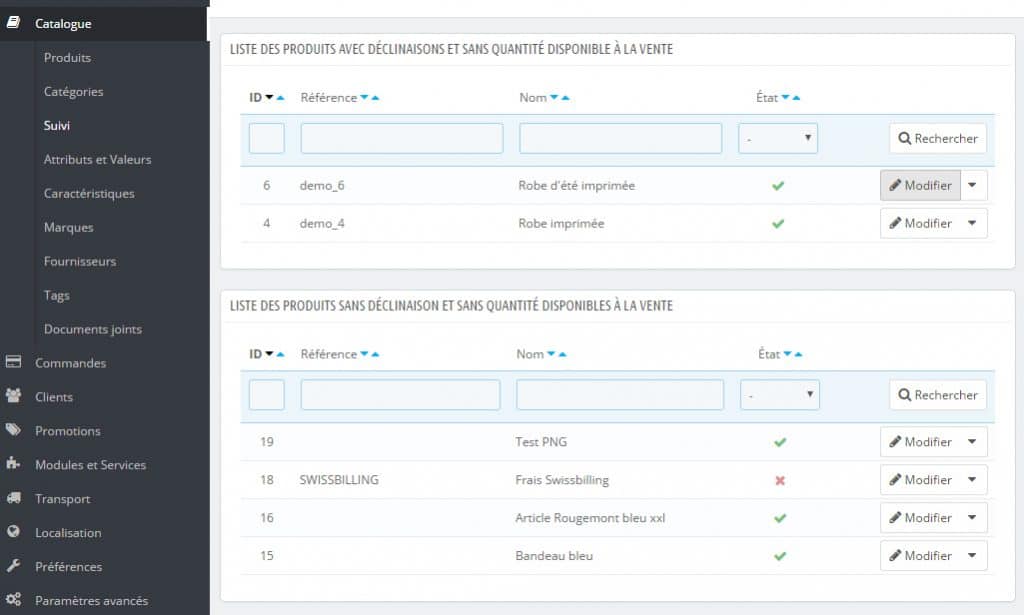Sort second table État ascending arrow

coord(798,355)
